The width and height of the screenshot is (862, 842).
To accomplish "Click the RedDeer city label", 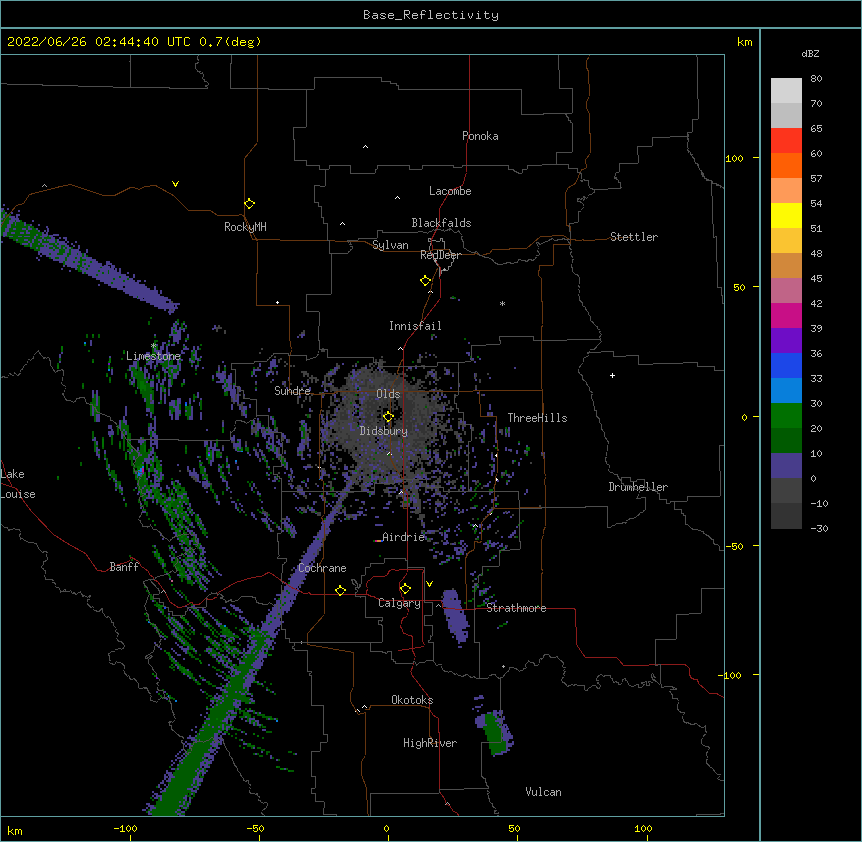I will pyautogui.click(x=440, y=255).
